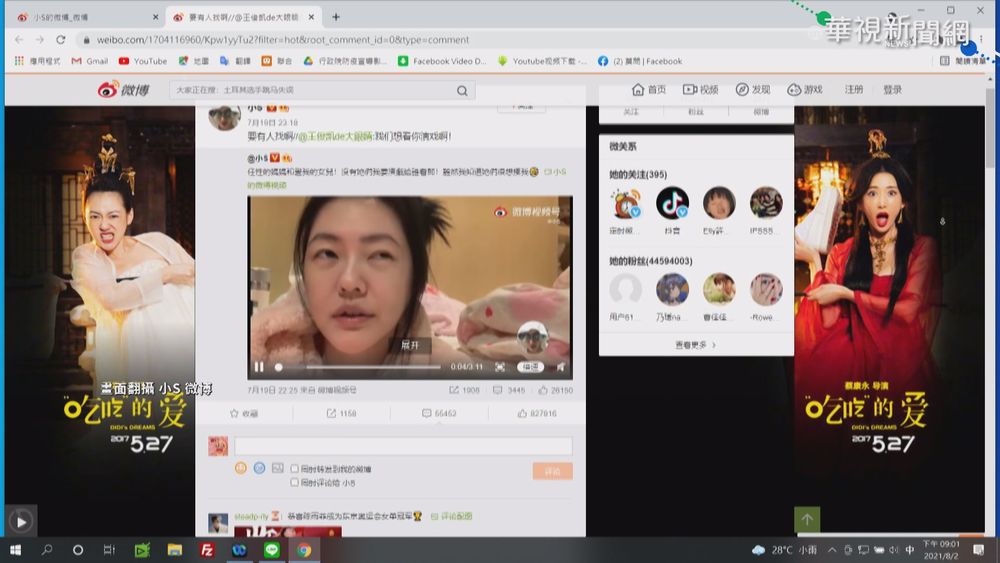
Task: Click the video progress bar
Action: (360, 367)
